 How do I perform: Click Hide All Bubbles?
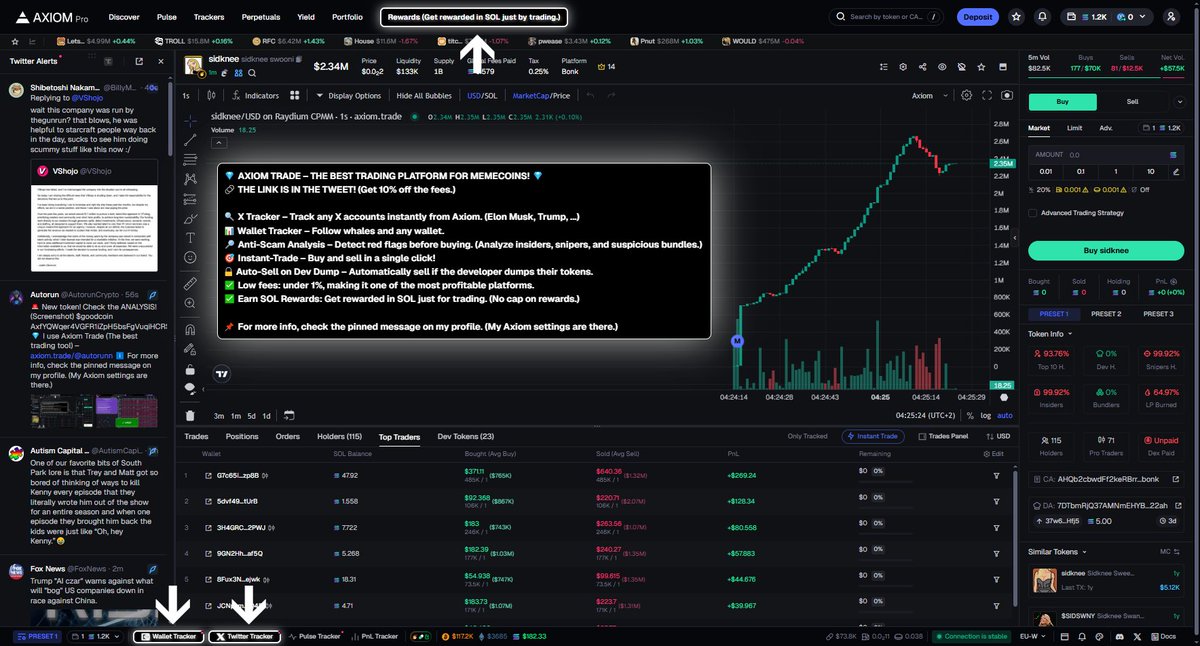(x=424, y=96)
